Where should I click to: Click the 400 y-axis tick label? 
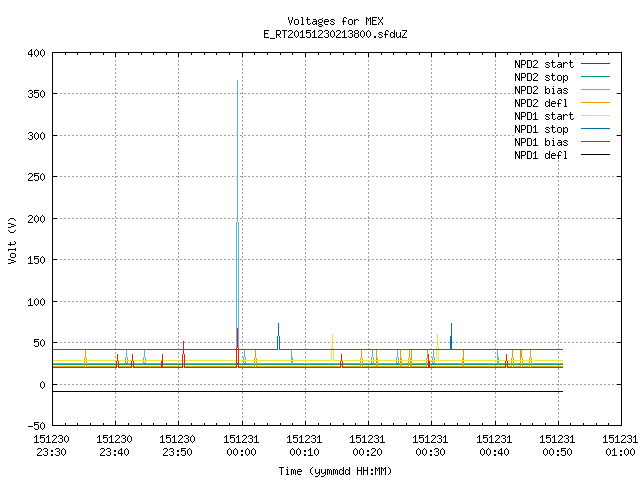(36, 53)
